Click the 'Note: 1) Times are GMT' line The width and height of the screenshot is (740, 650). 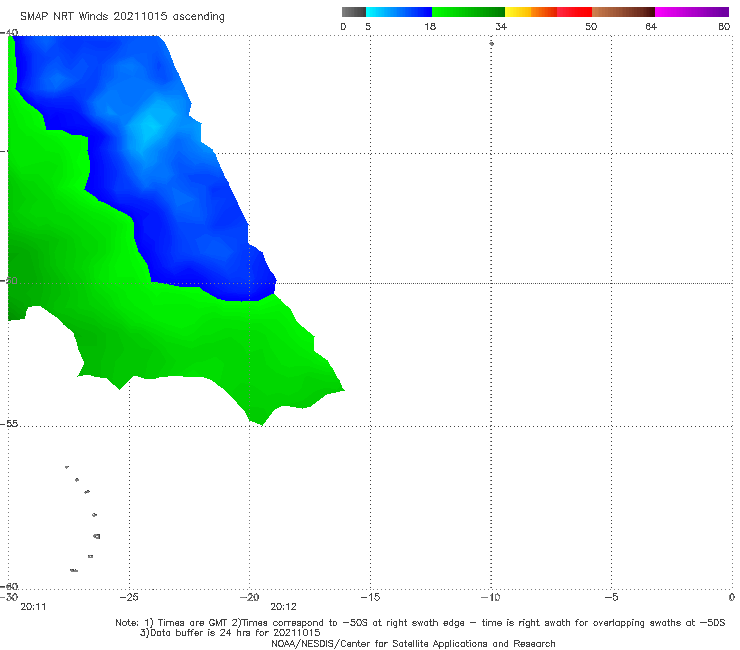[420, 623]
